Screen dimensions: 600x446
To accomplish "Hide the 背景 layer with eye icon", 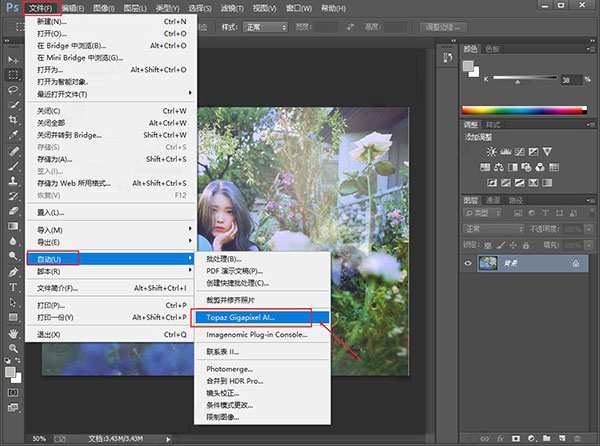I will point(469,263).
